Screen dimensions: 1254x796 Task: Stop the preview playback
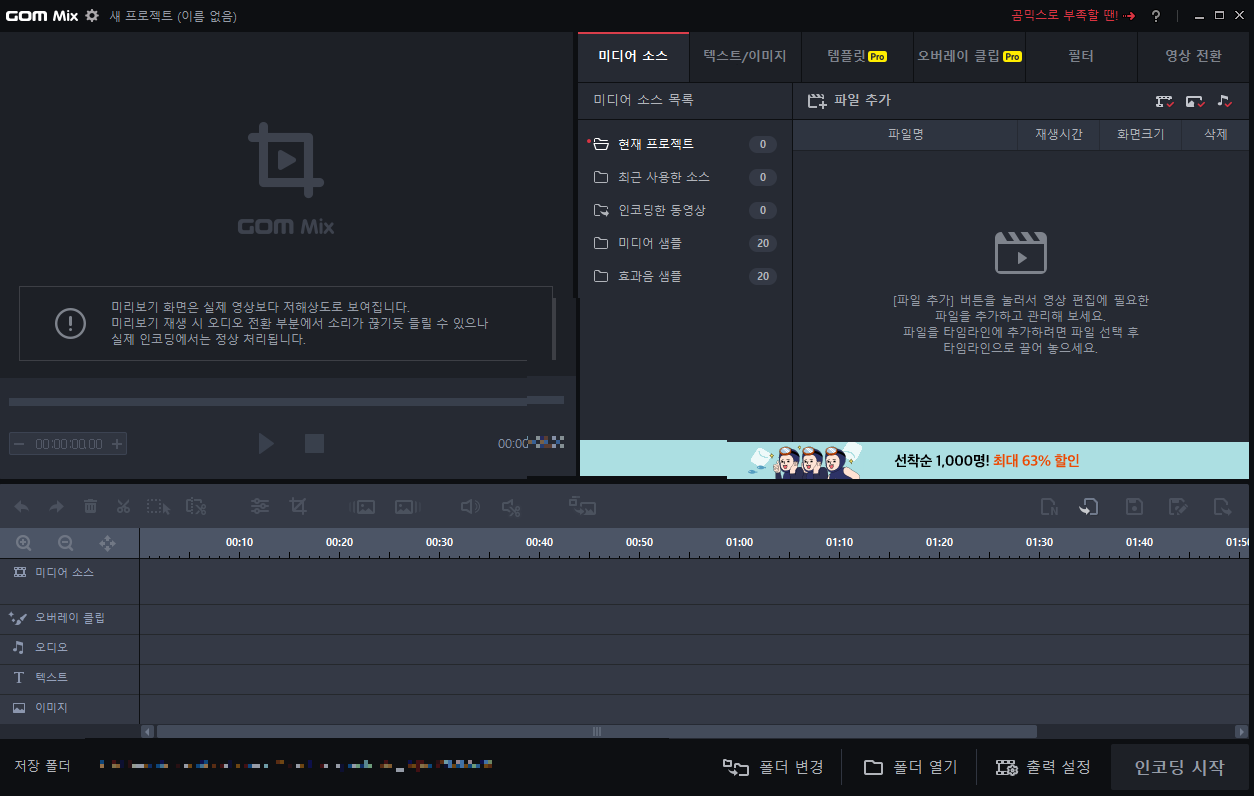(314, 443)
